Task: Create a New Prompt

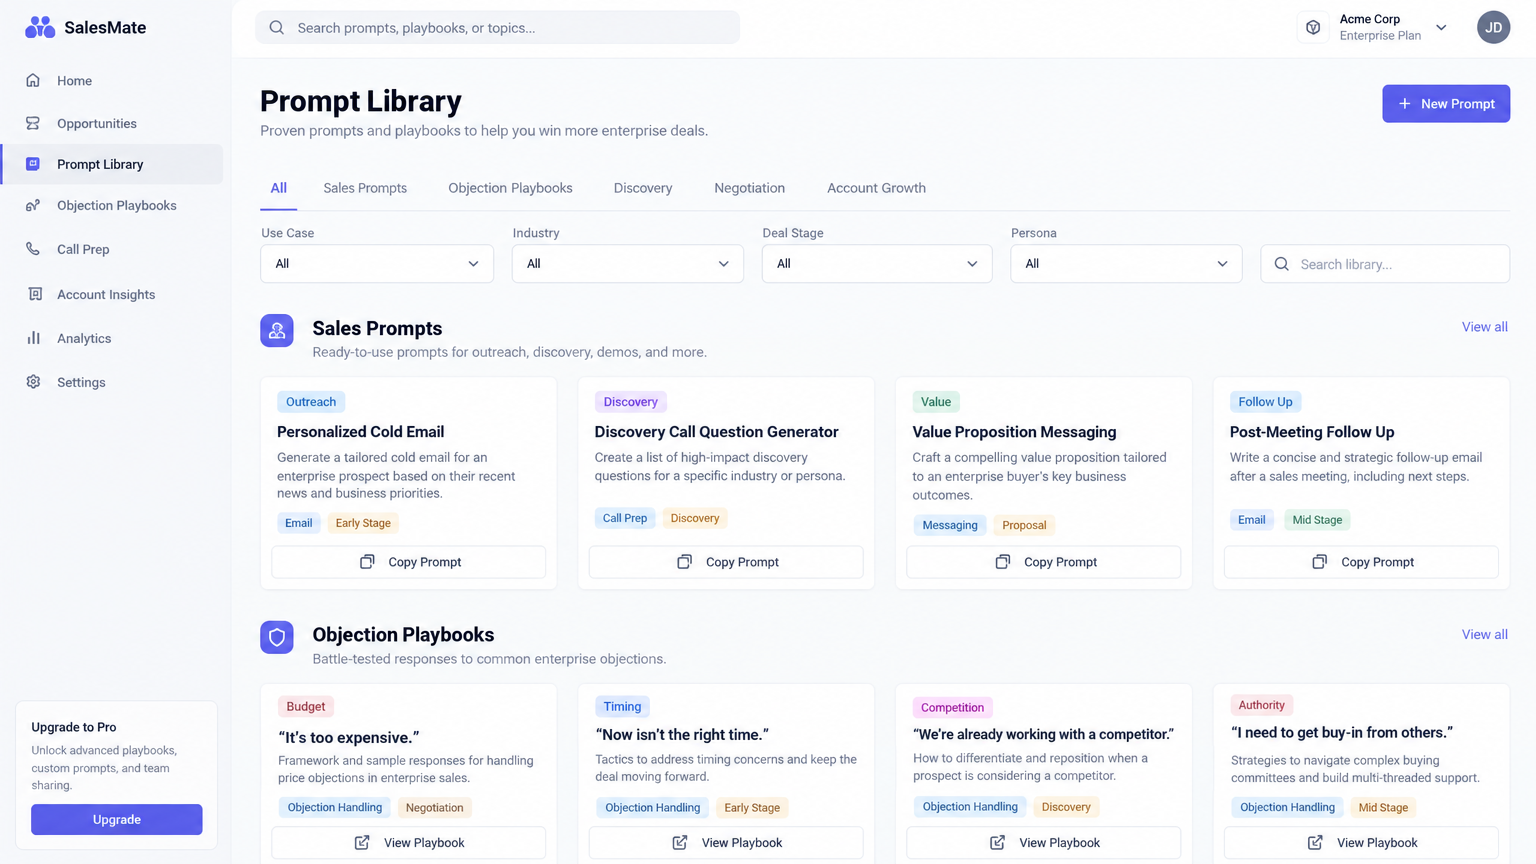Action: 1446,104
